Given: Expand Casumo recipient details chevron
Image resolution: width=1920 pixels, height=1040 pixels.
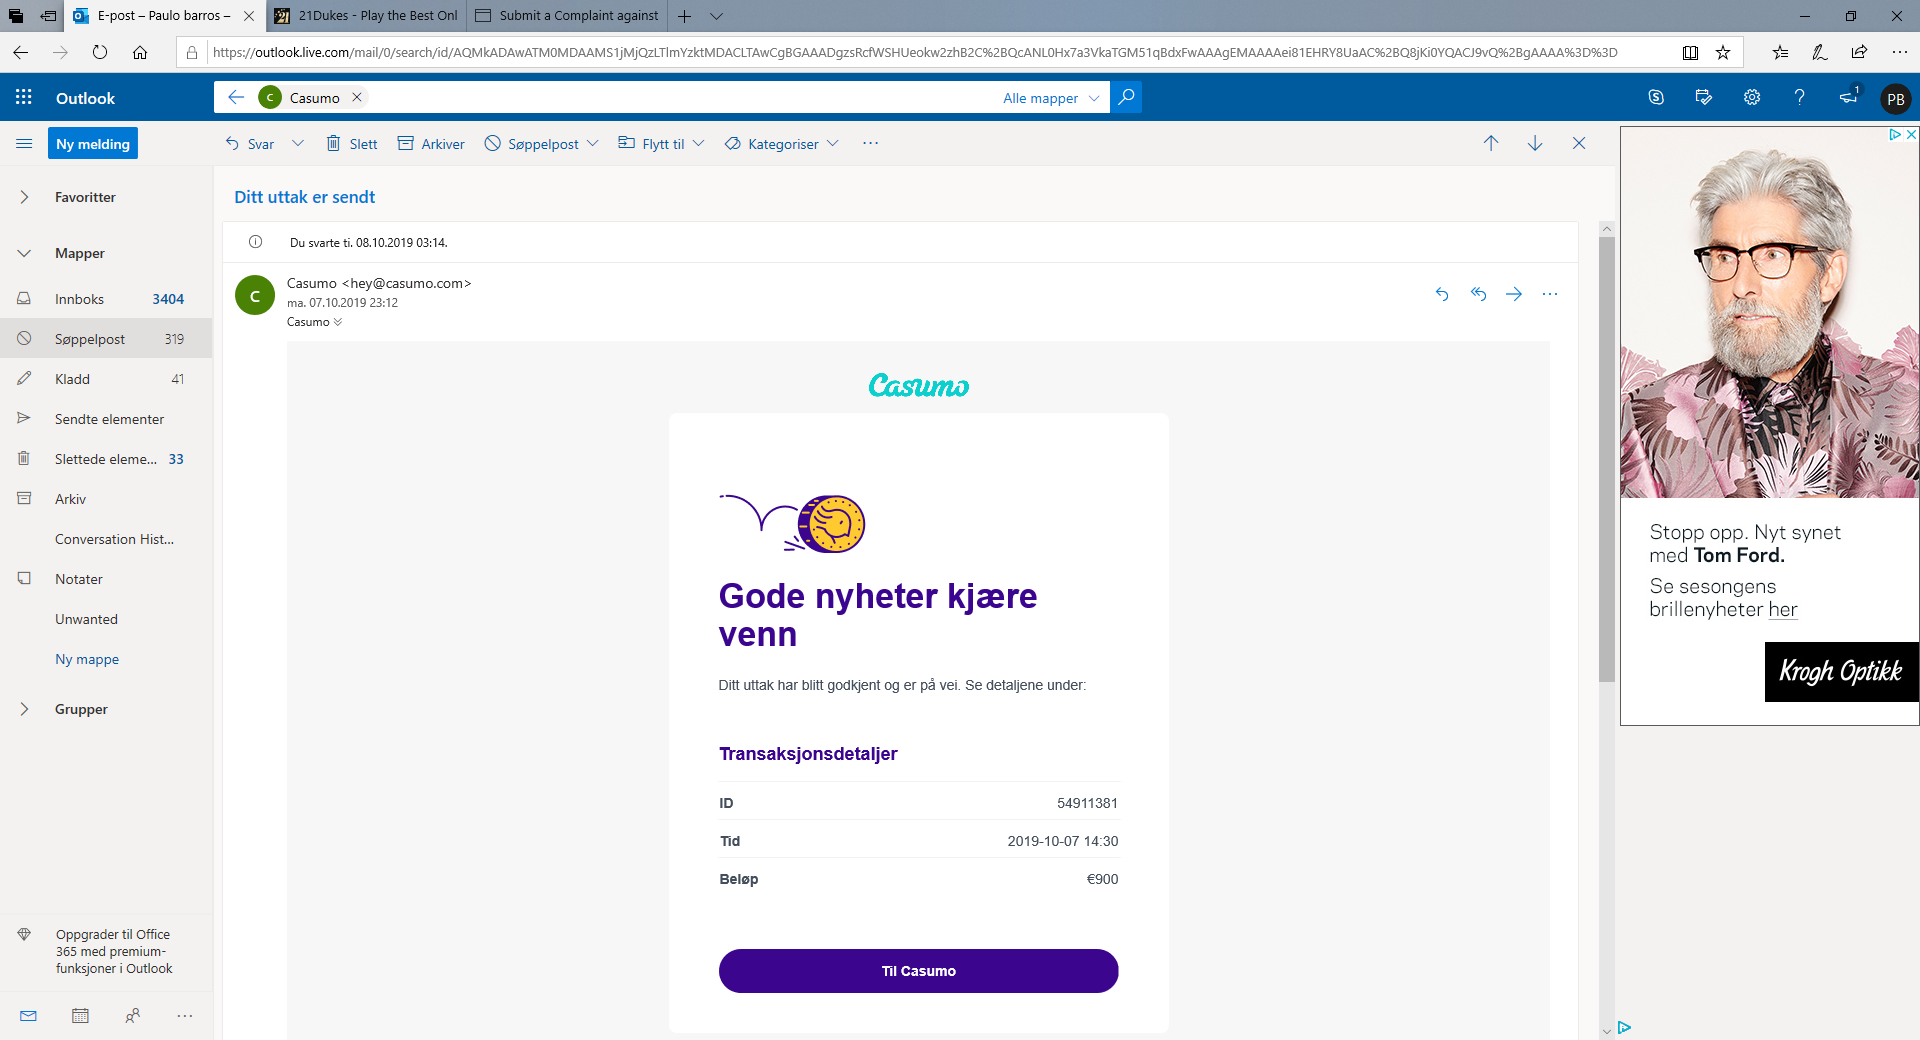Looking at the screenshot, I should (338, 322).
